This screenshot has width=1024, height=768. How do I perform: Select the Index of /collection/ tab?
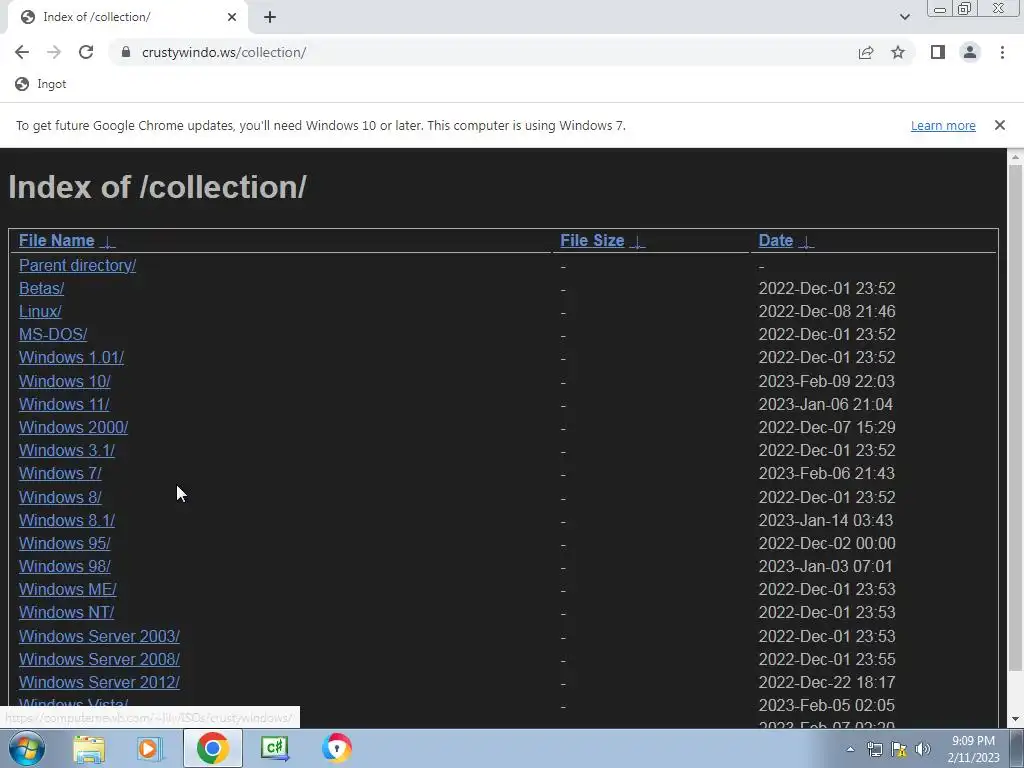[127, 17]
